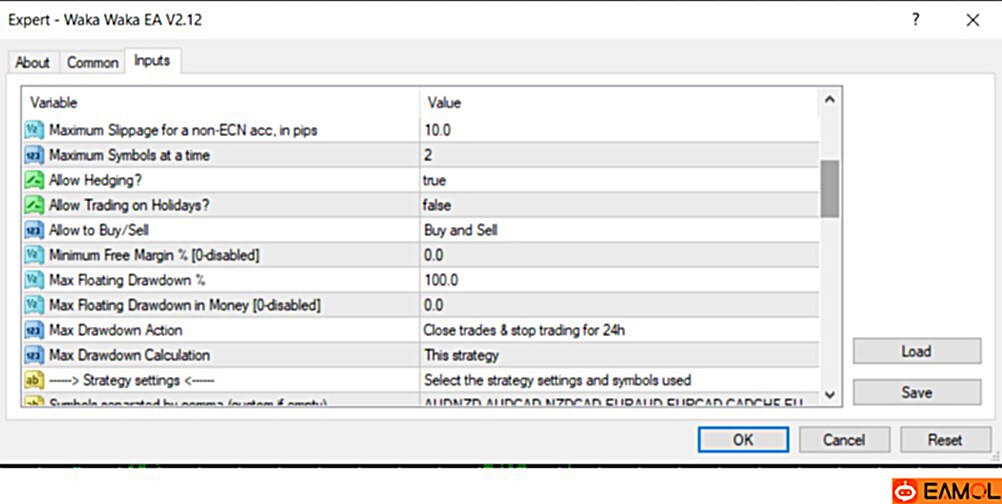Click the boolean icon beside Allow Trading on Holidays

[x=34, y=205]
